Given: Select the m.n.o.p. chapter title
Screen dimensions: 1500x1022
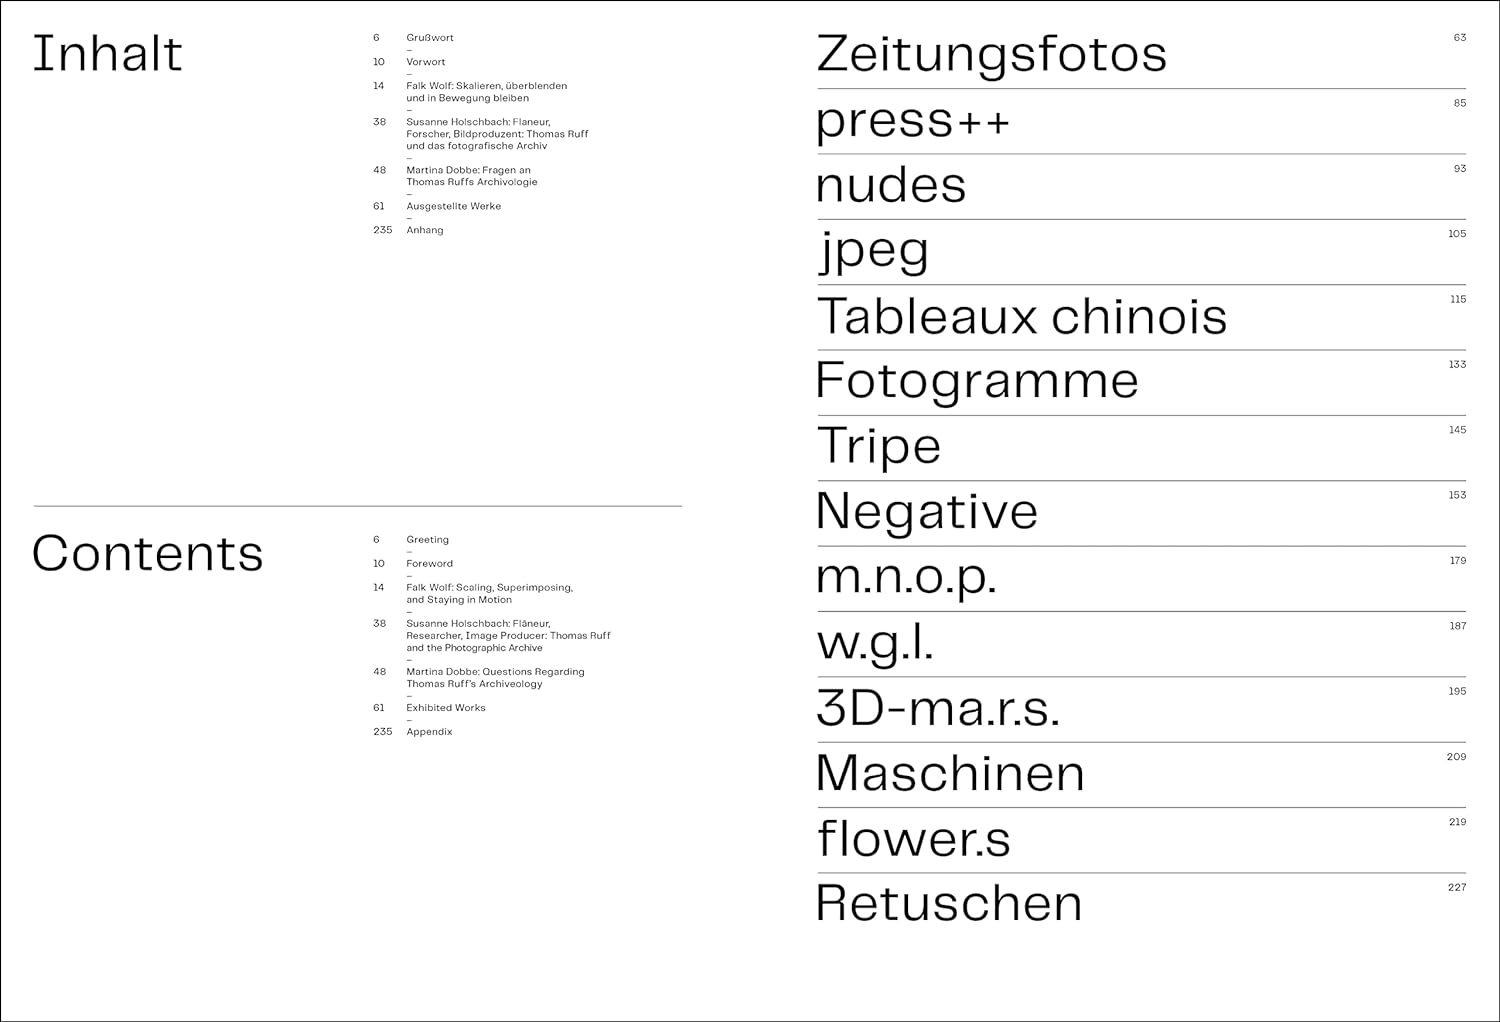Looking at the screenshot, I should (906, 577).
